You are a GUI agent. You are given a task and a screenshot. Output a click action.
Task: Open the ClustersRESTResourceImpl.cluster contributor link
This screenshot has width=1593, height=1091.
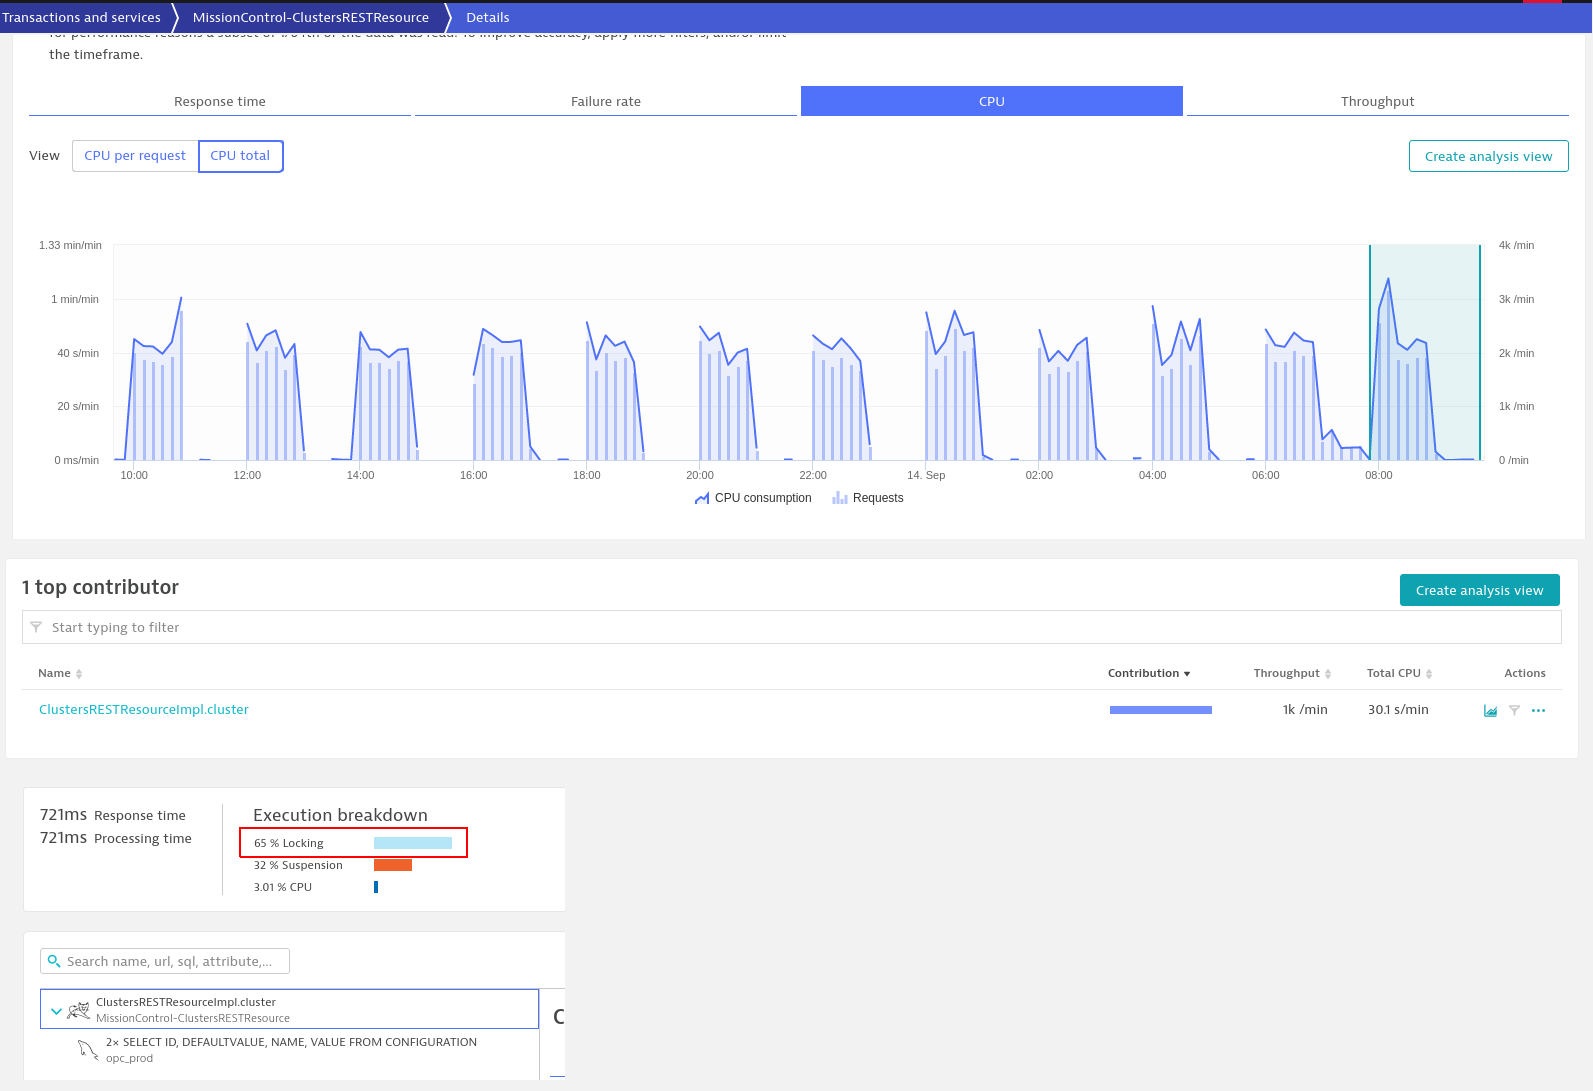pyautogui.click(x=144, y=710)
